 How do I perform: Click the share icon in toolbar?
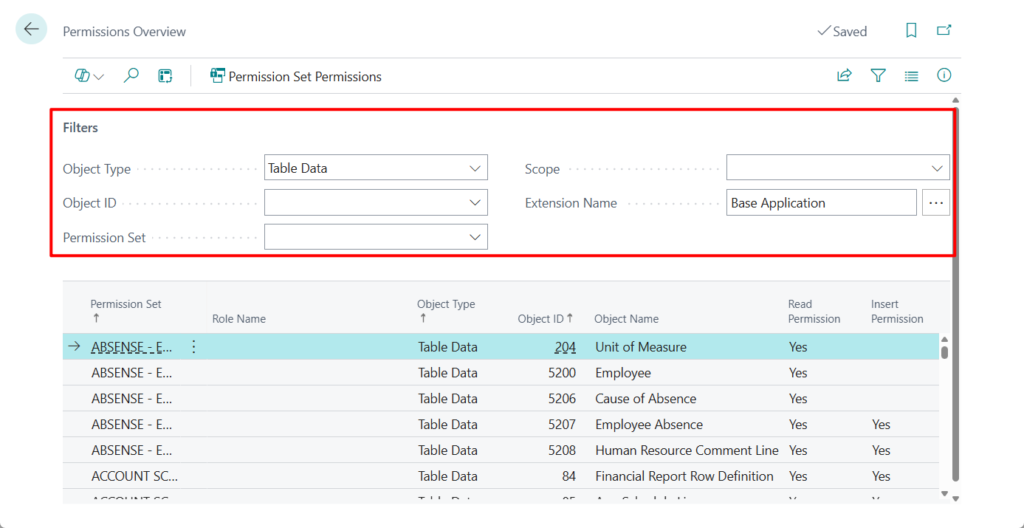point(844,76)
